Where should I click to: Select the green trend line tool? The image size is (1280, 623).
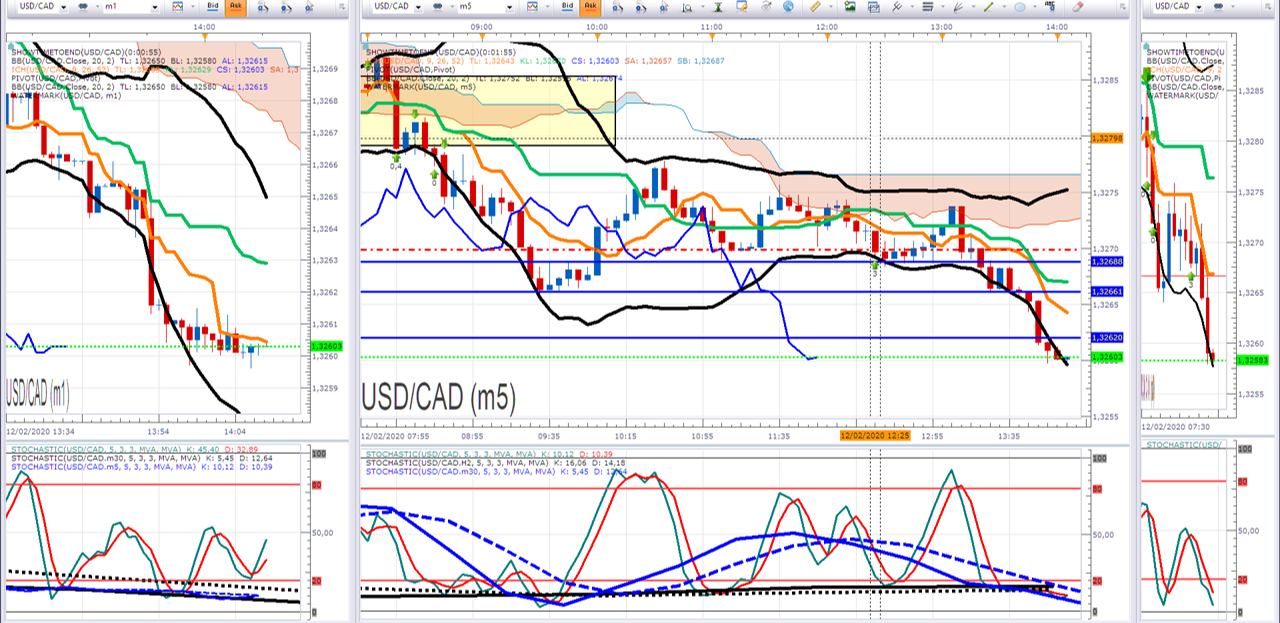tap(989, 7)
